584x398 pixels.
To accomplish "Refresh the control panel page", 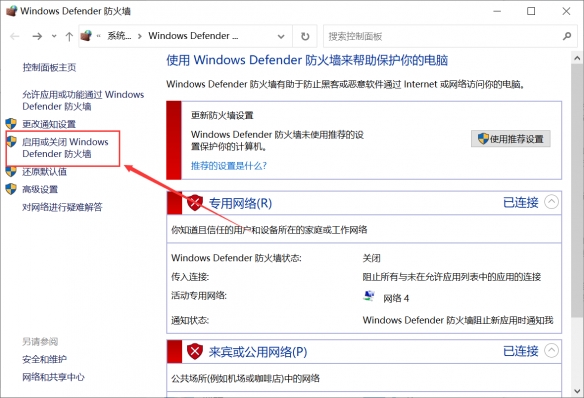I will [305, 36].
